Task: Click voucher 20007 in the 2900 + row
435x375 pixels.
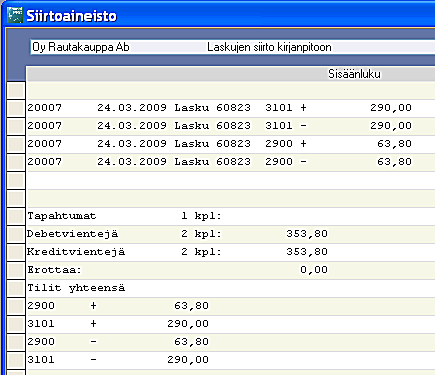Action: pos(44,144)
